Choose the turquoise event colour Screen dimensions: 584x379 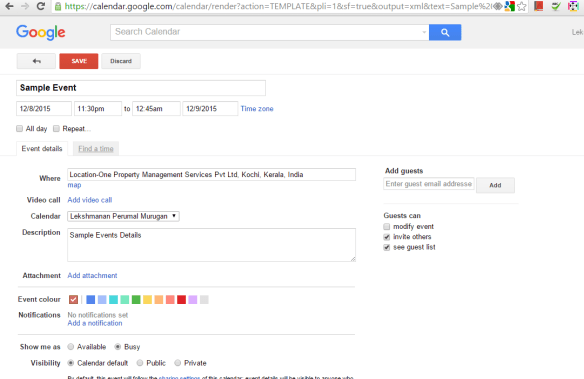[x=113, y=299]
